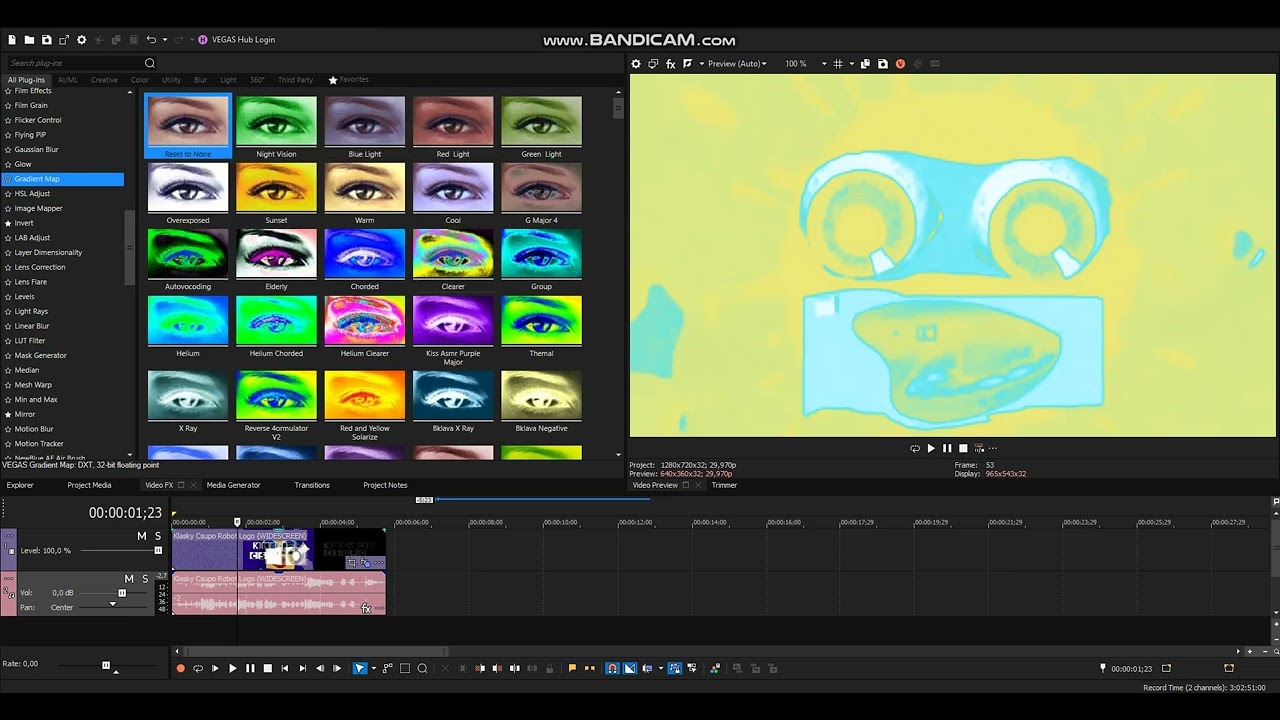Click the plug-in search magnifier icon
This screenshot has width=1280, height=720.
(150, 63)
